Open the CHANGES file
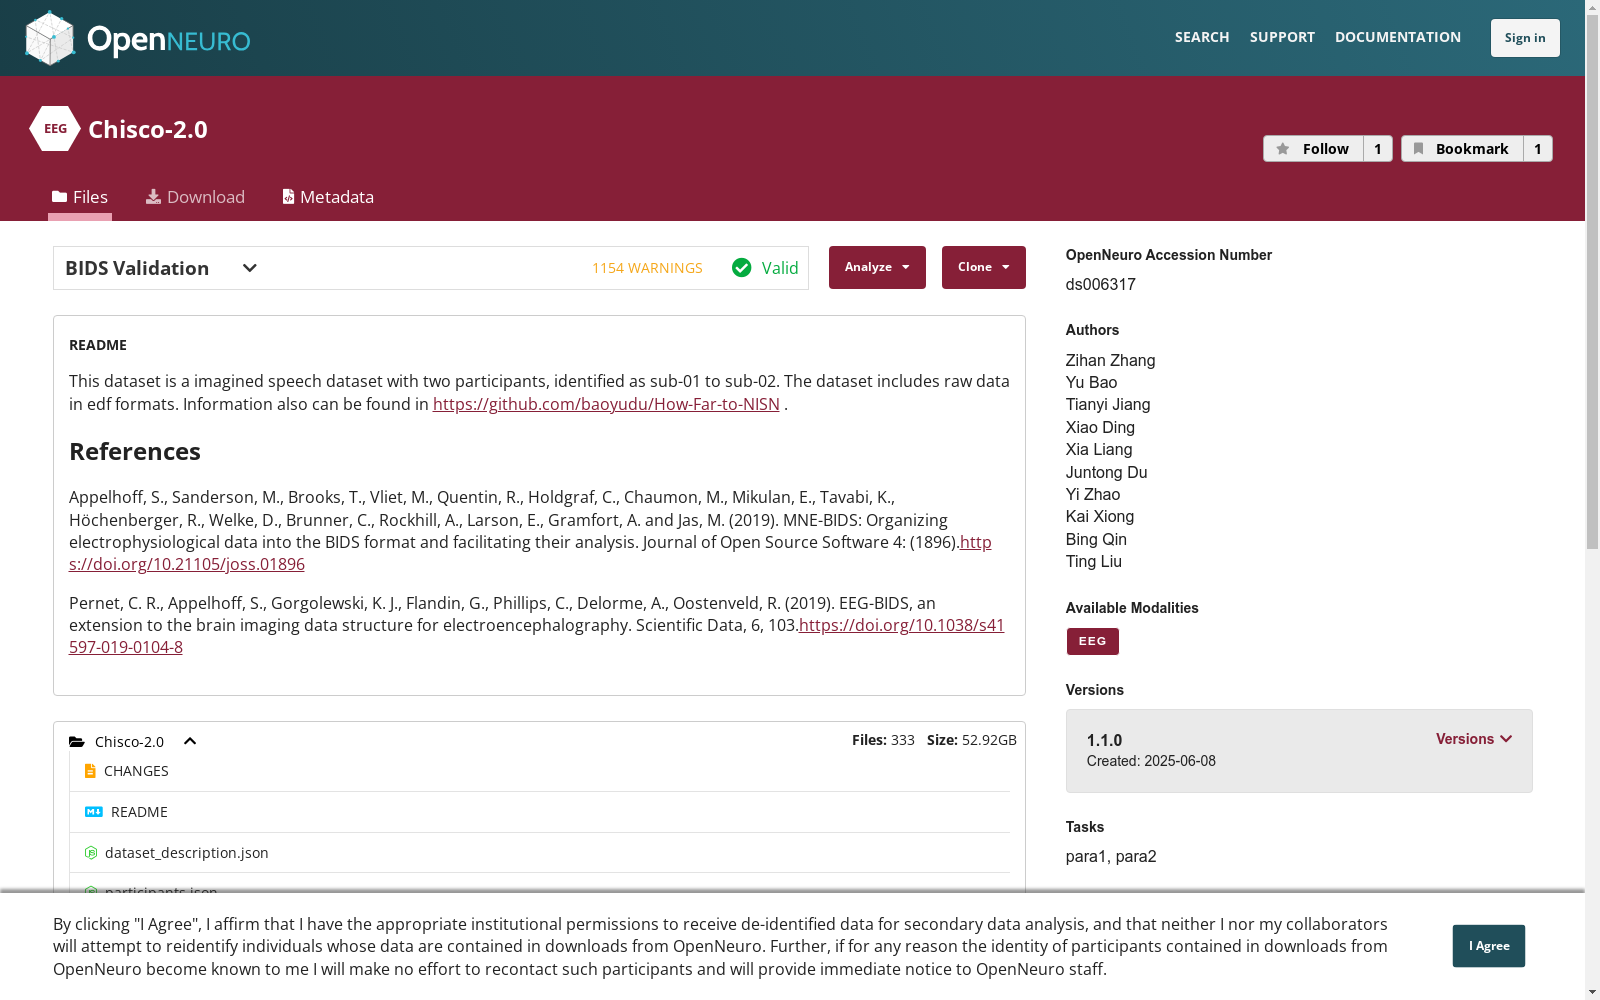Viewport: 1600px width, 1000px height. 136,771
